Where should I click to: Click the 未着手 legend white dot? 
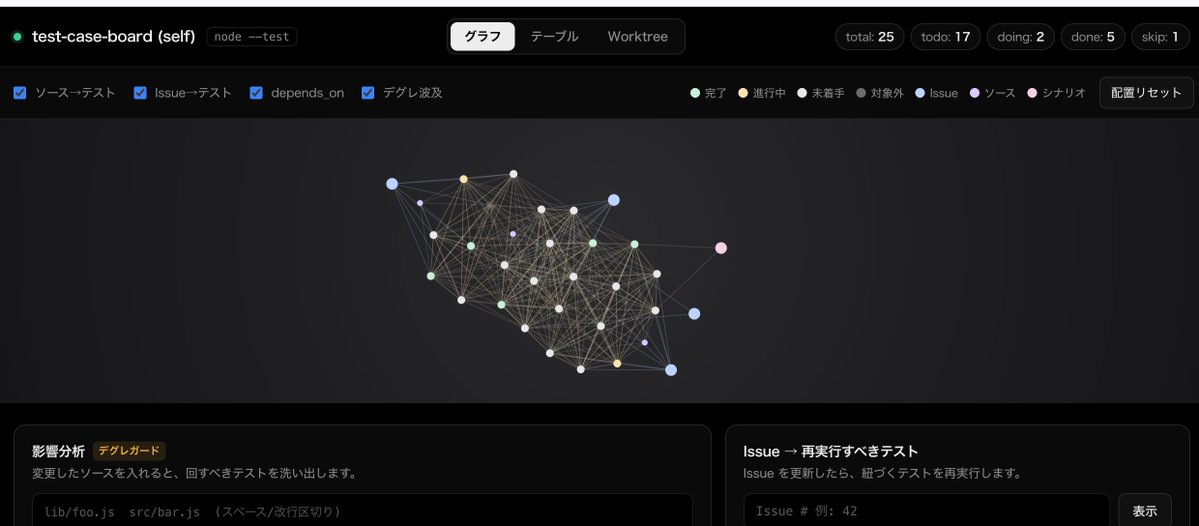click(801, 93)
